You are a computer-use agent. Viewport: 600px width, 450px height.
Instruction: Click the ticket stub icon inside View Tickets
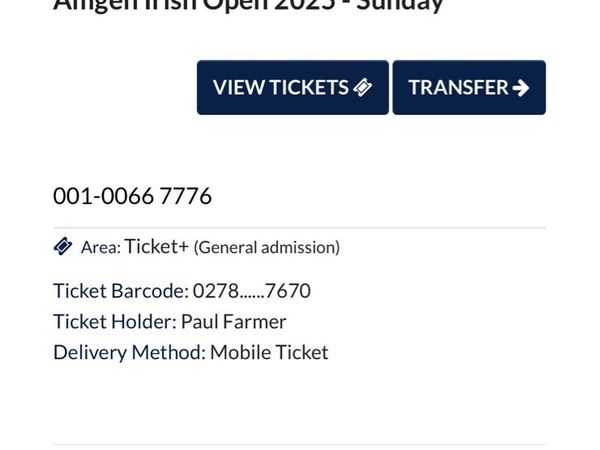pyautogui.click(x=363, y=87)
